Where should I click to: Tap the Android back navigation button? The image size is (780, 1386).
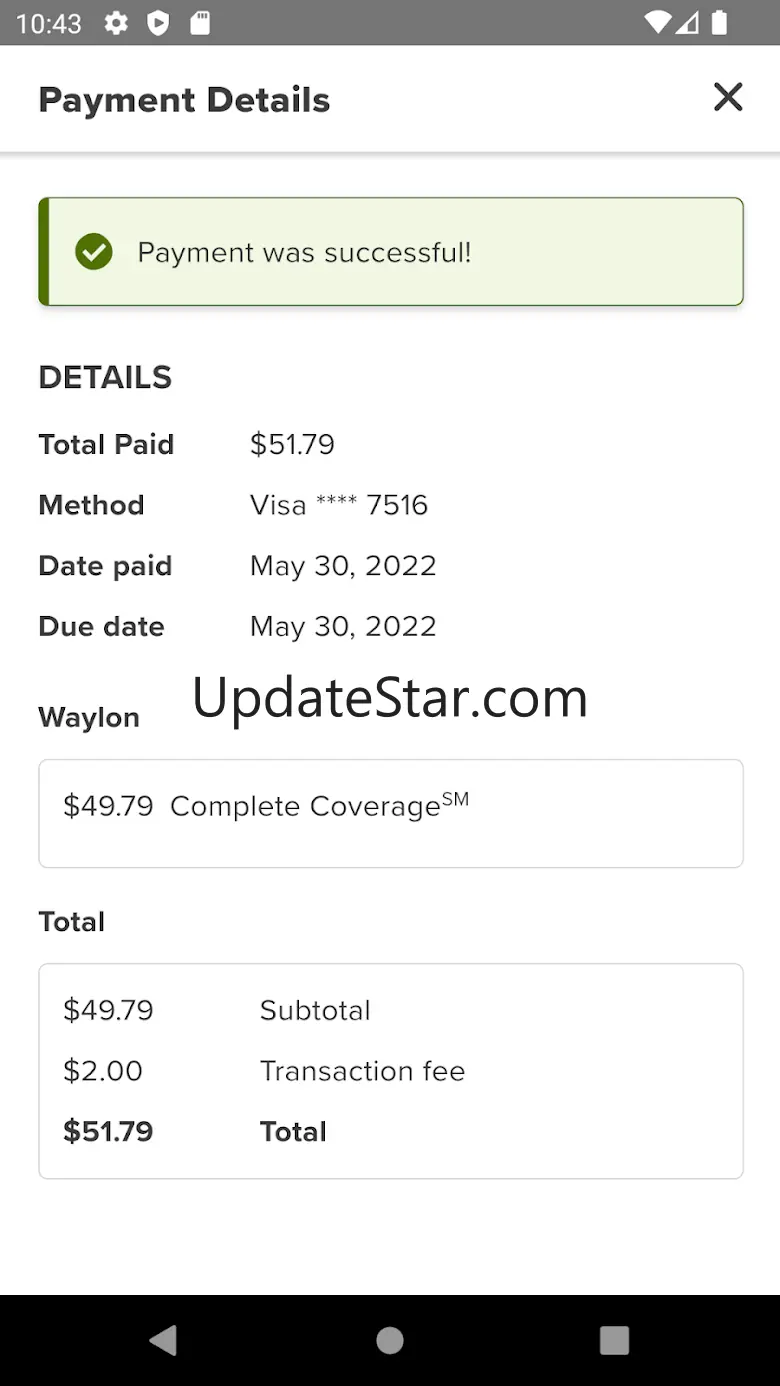163,1340
